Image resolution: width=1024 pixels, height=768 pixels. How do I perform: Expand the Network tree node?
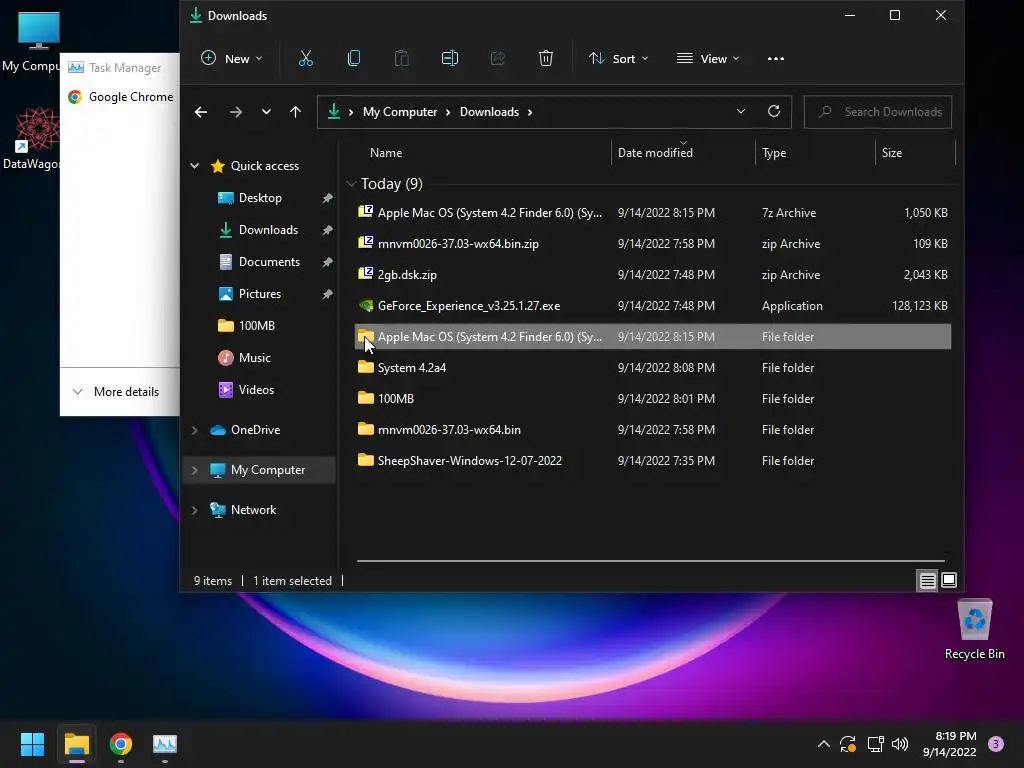pos(194,510)
